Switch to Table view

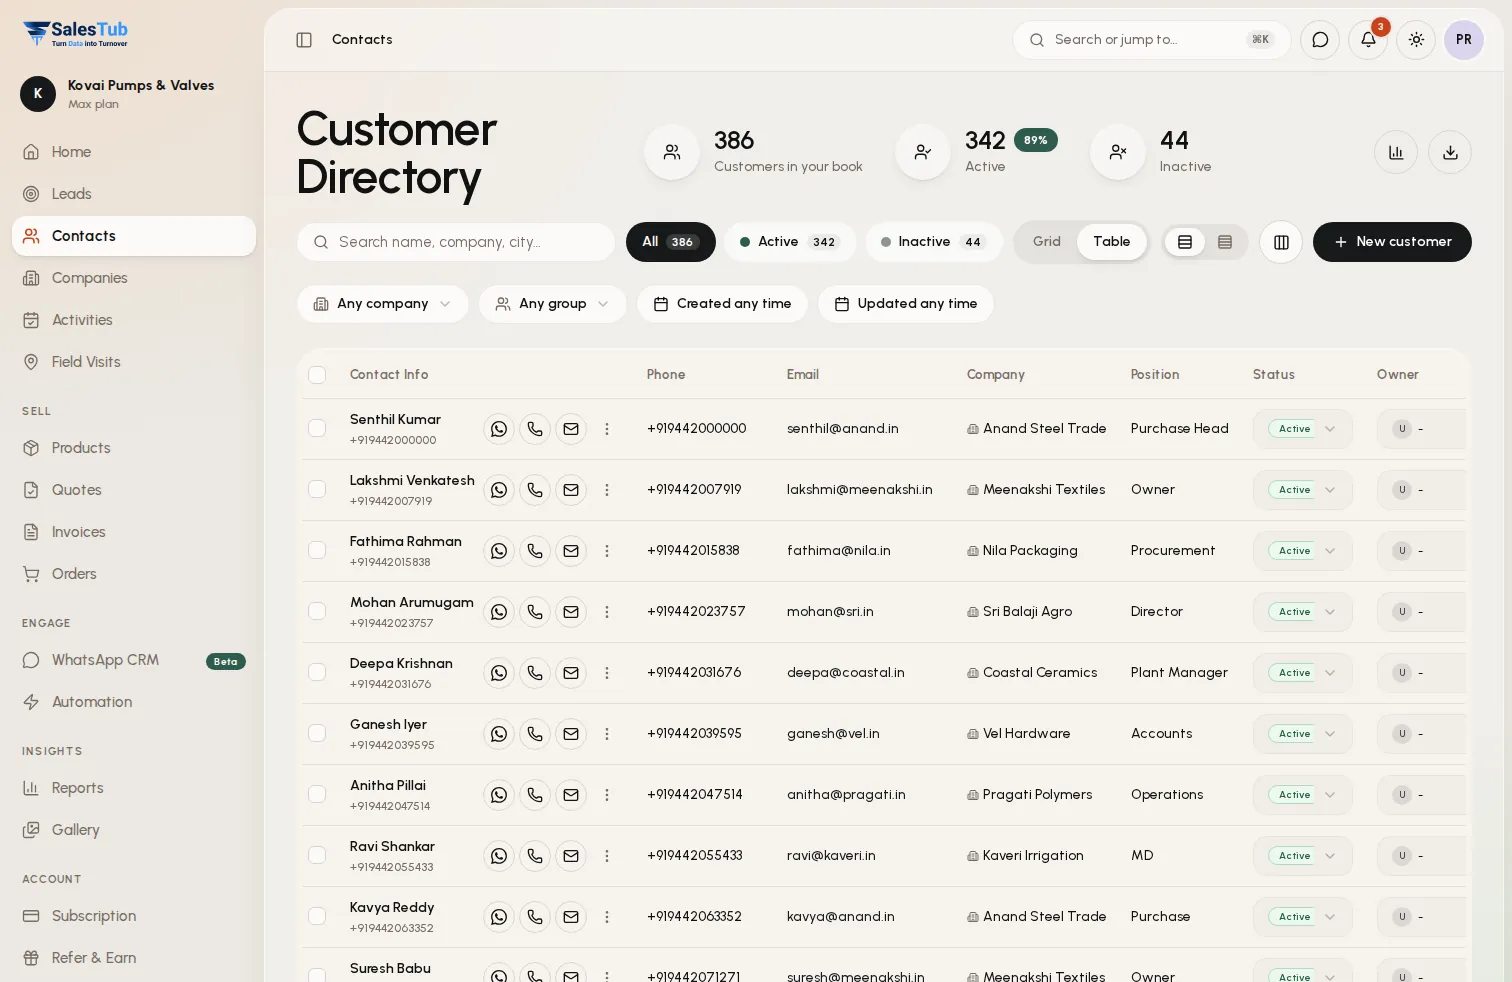point(1111,242)
